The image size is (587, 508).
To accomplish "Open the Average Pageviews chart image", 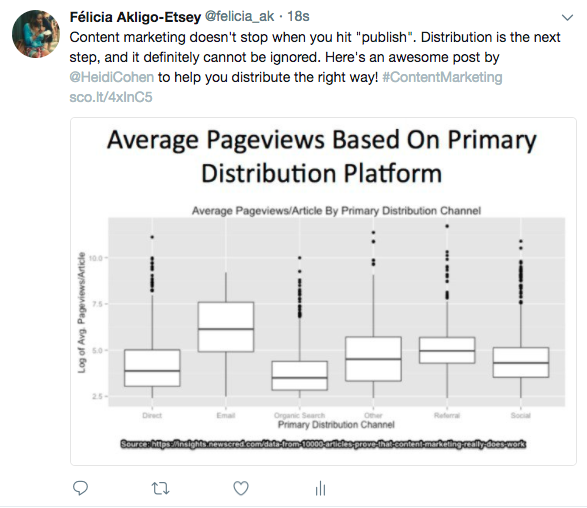I will click(x=323, y=291).
